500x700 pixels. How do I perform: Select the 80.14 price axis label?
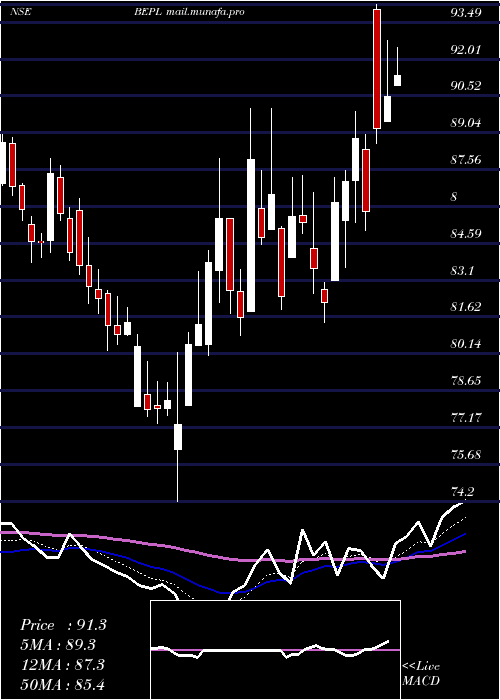click(x=466, y=344)
